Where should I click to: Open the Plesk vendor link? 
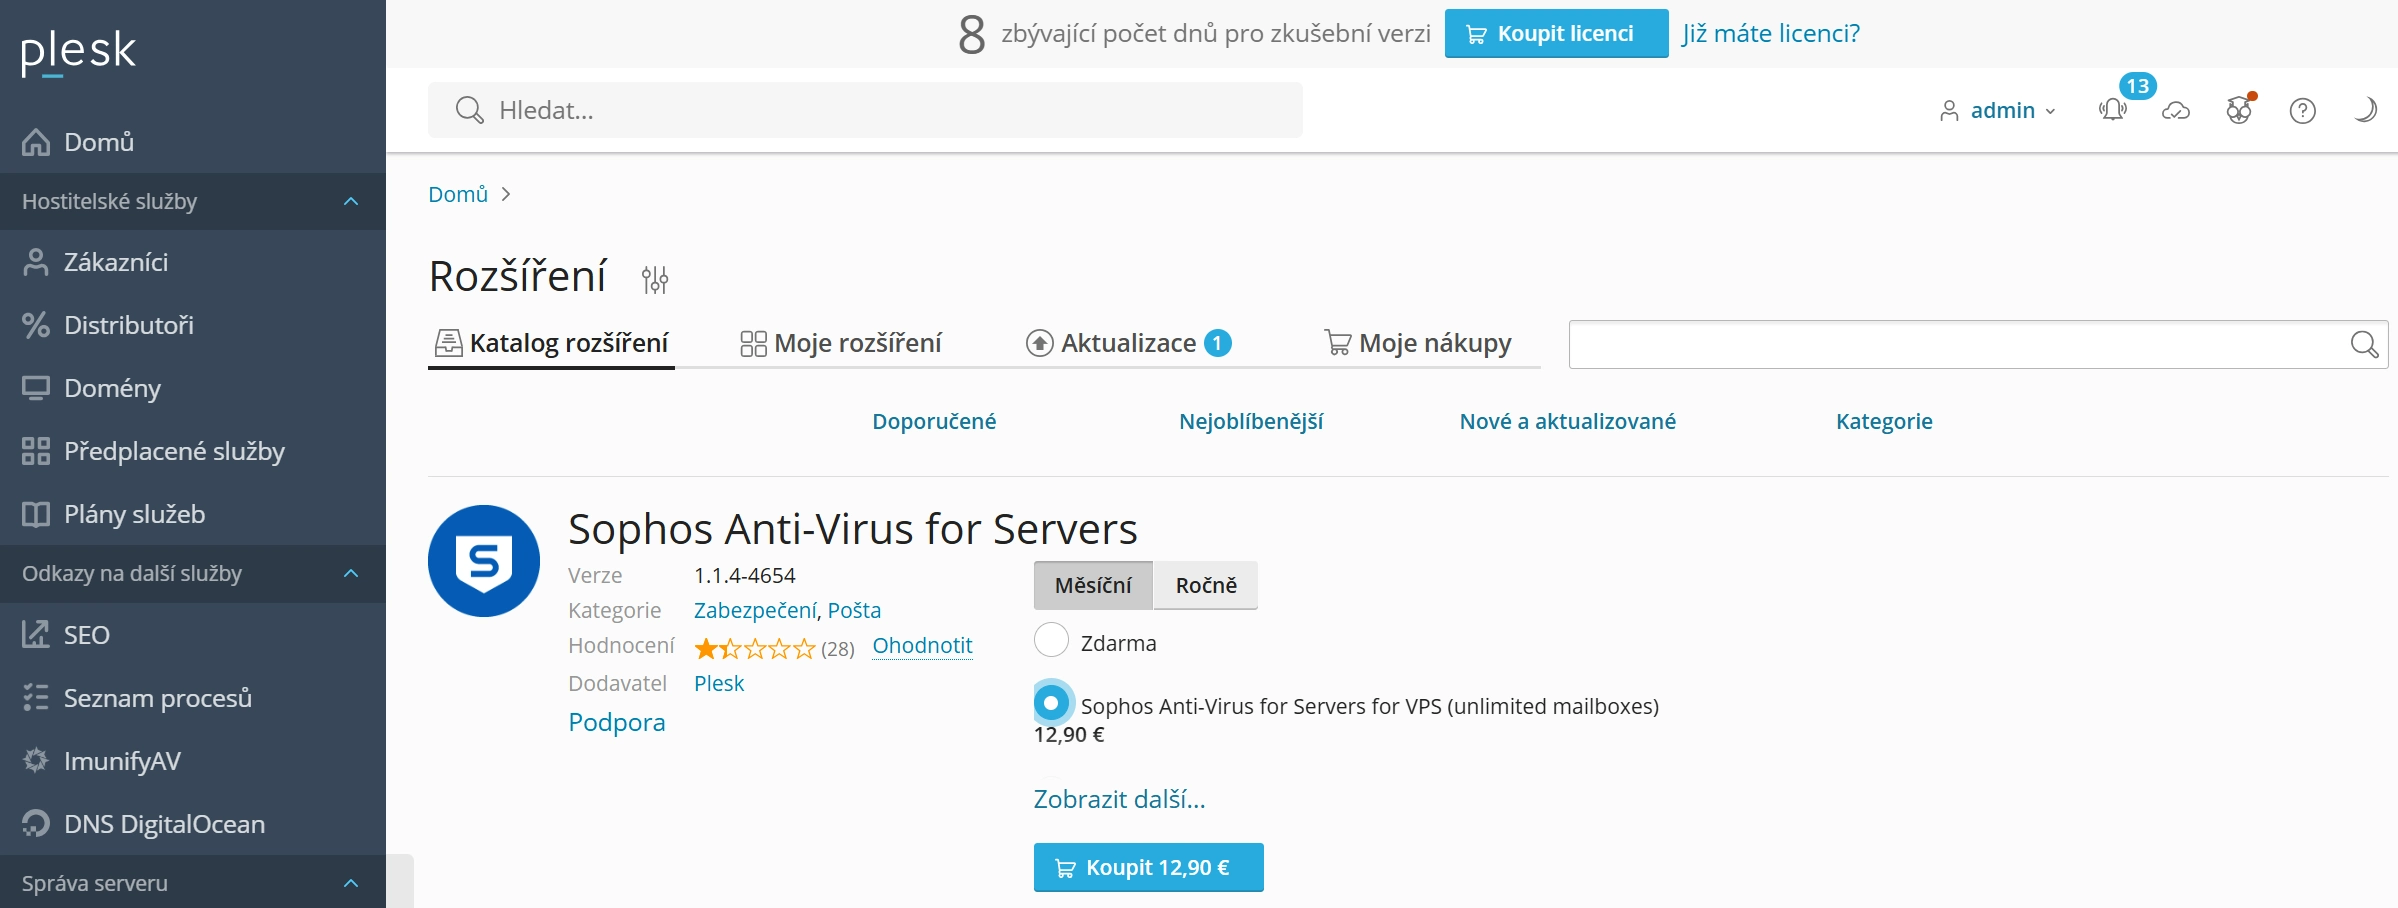(x=719, y=683)
